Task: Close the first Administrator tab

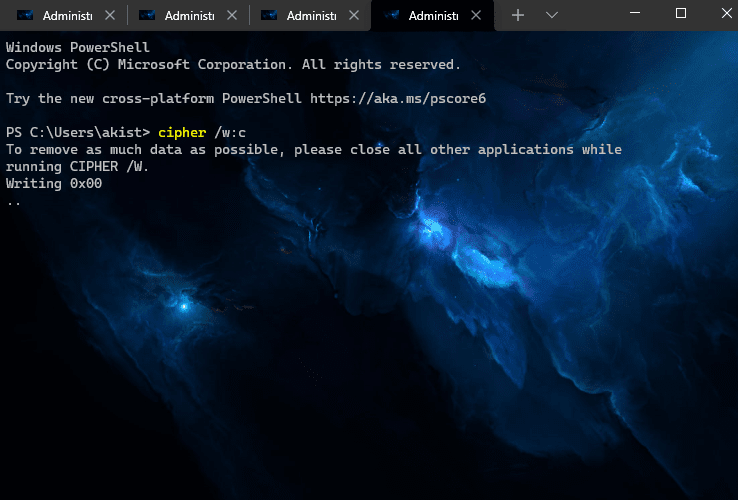Action: point(110,16)
